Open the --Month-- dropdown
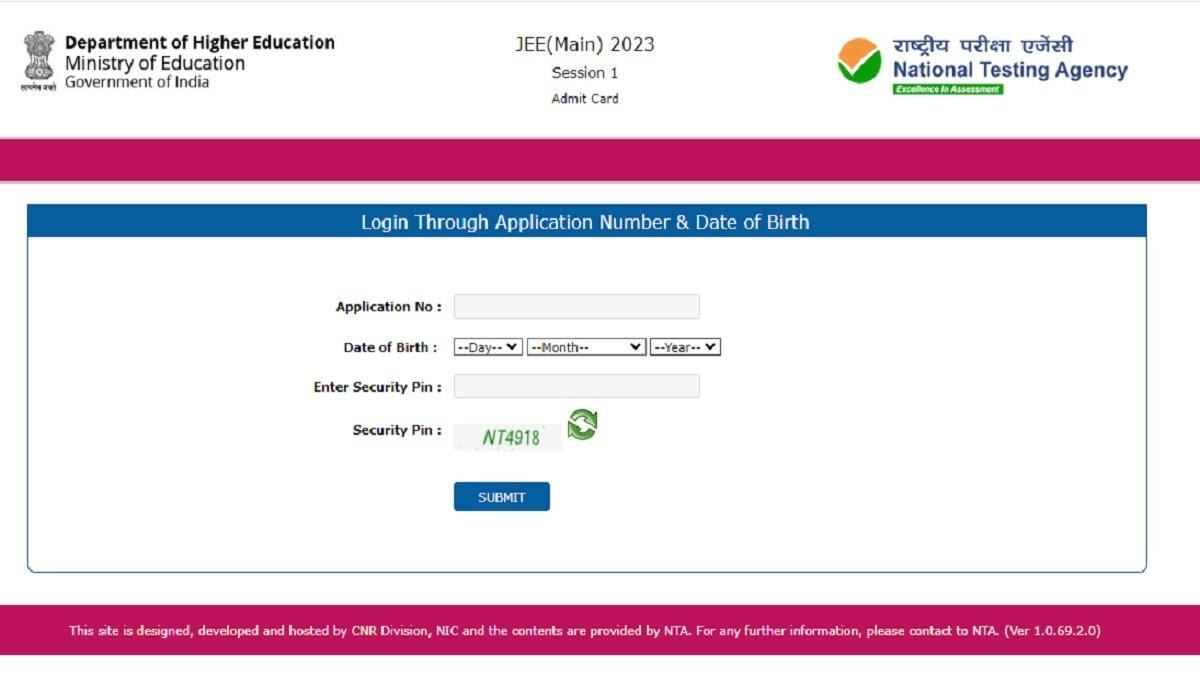This screenshot has width=1200, height=675. (x=585, y=347)
